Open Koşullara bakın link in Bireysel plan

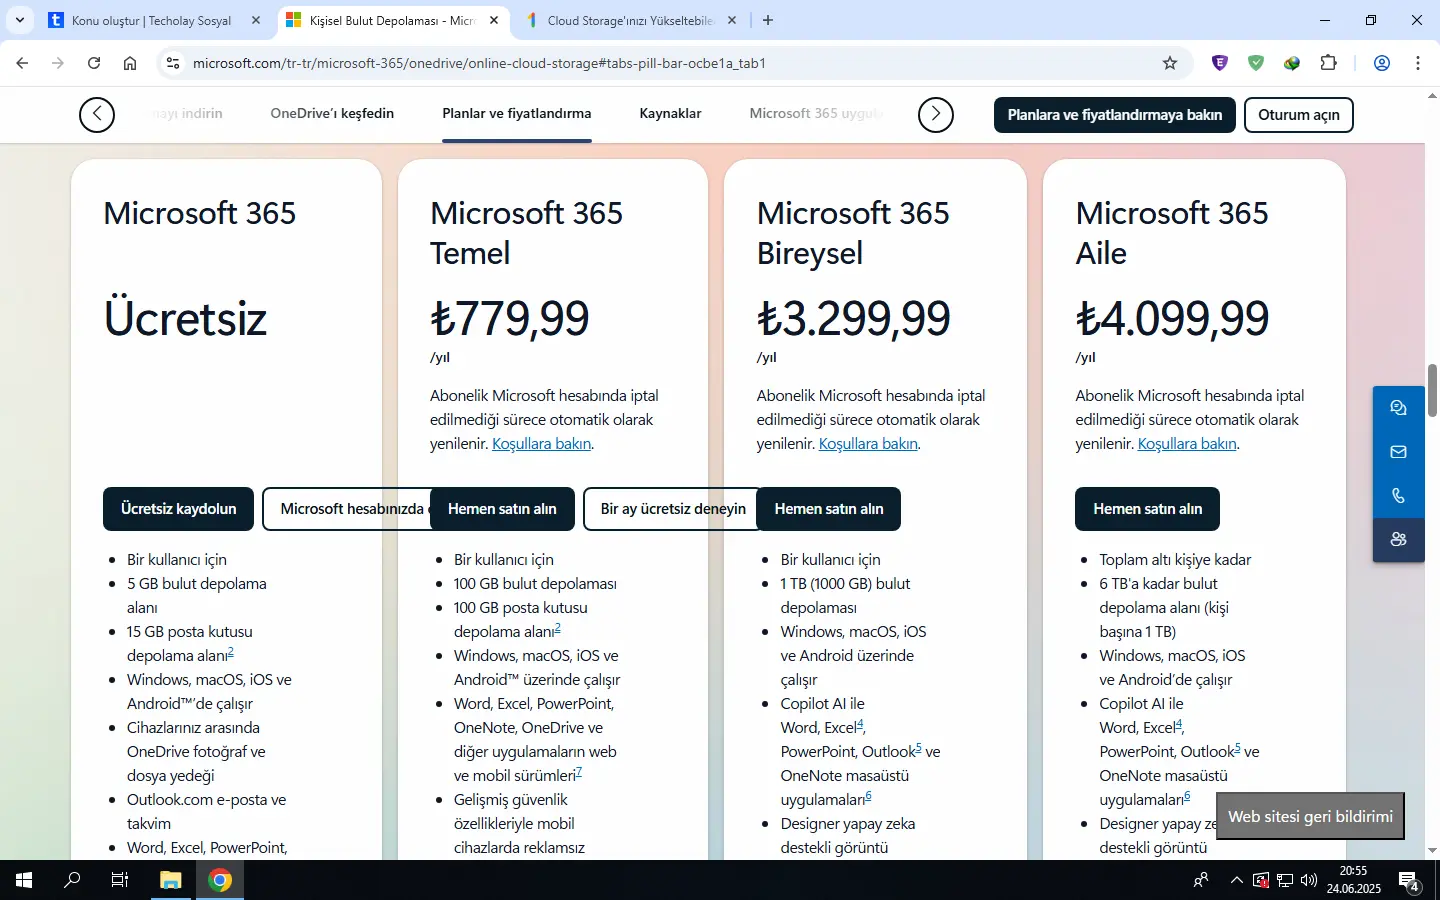point(868,444)
